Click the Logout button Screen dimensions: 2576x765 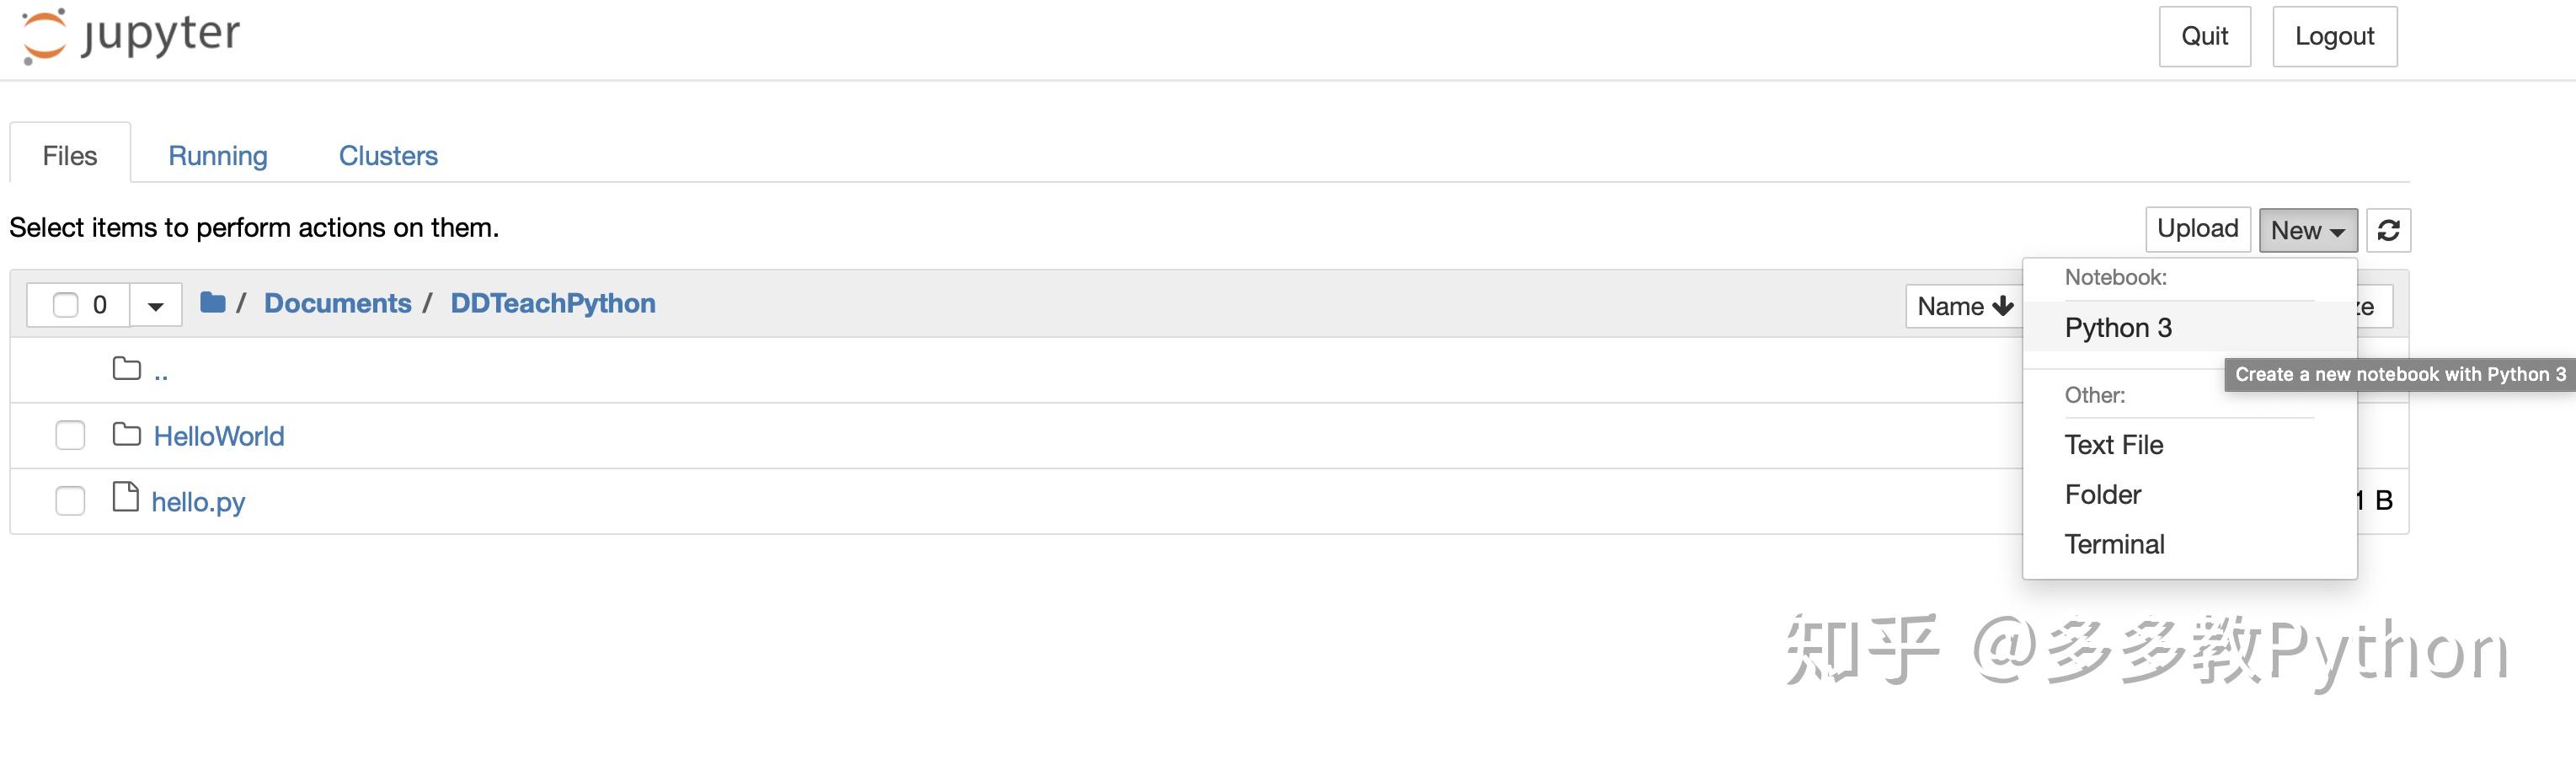coord(2334,36)
